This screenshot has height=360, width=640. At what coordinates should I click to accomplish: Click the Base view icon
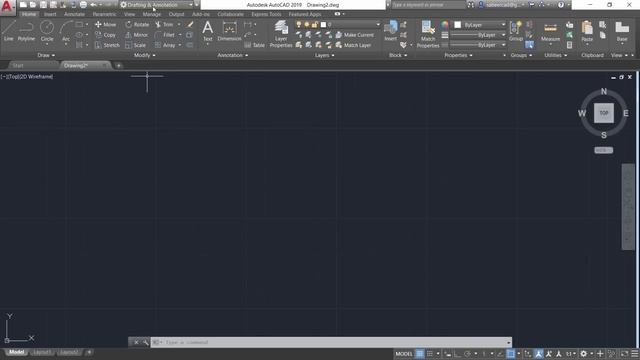622,32
